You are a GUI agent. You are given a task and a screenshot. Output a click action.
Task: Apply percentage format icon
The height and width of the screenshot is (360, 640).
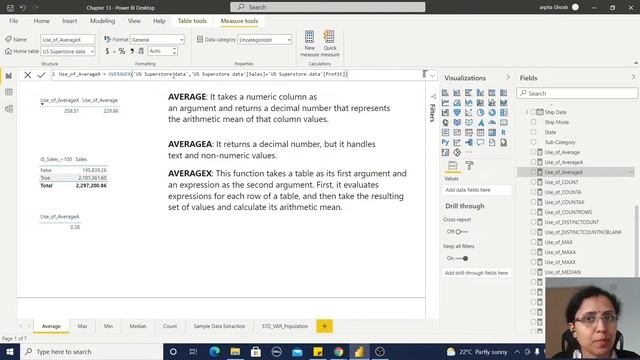[122, 51]
